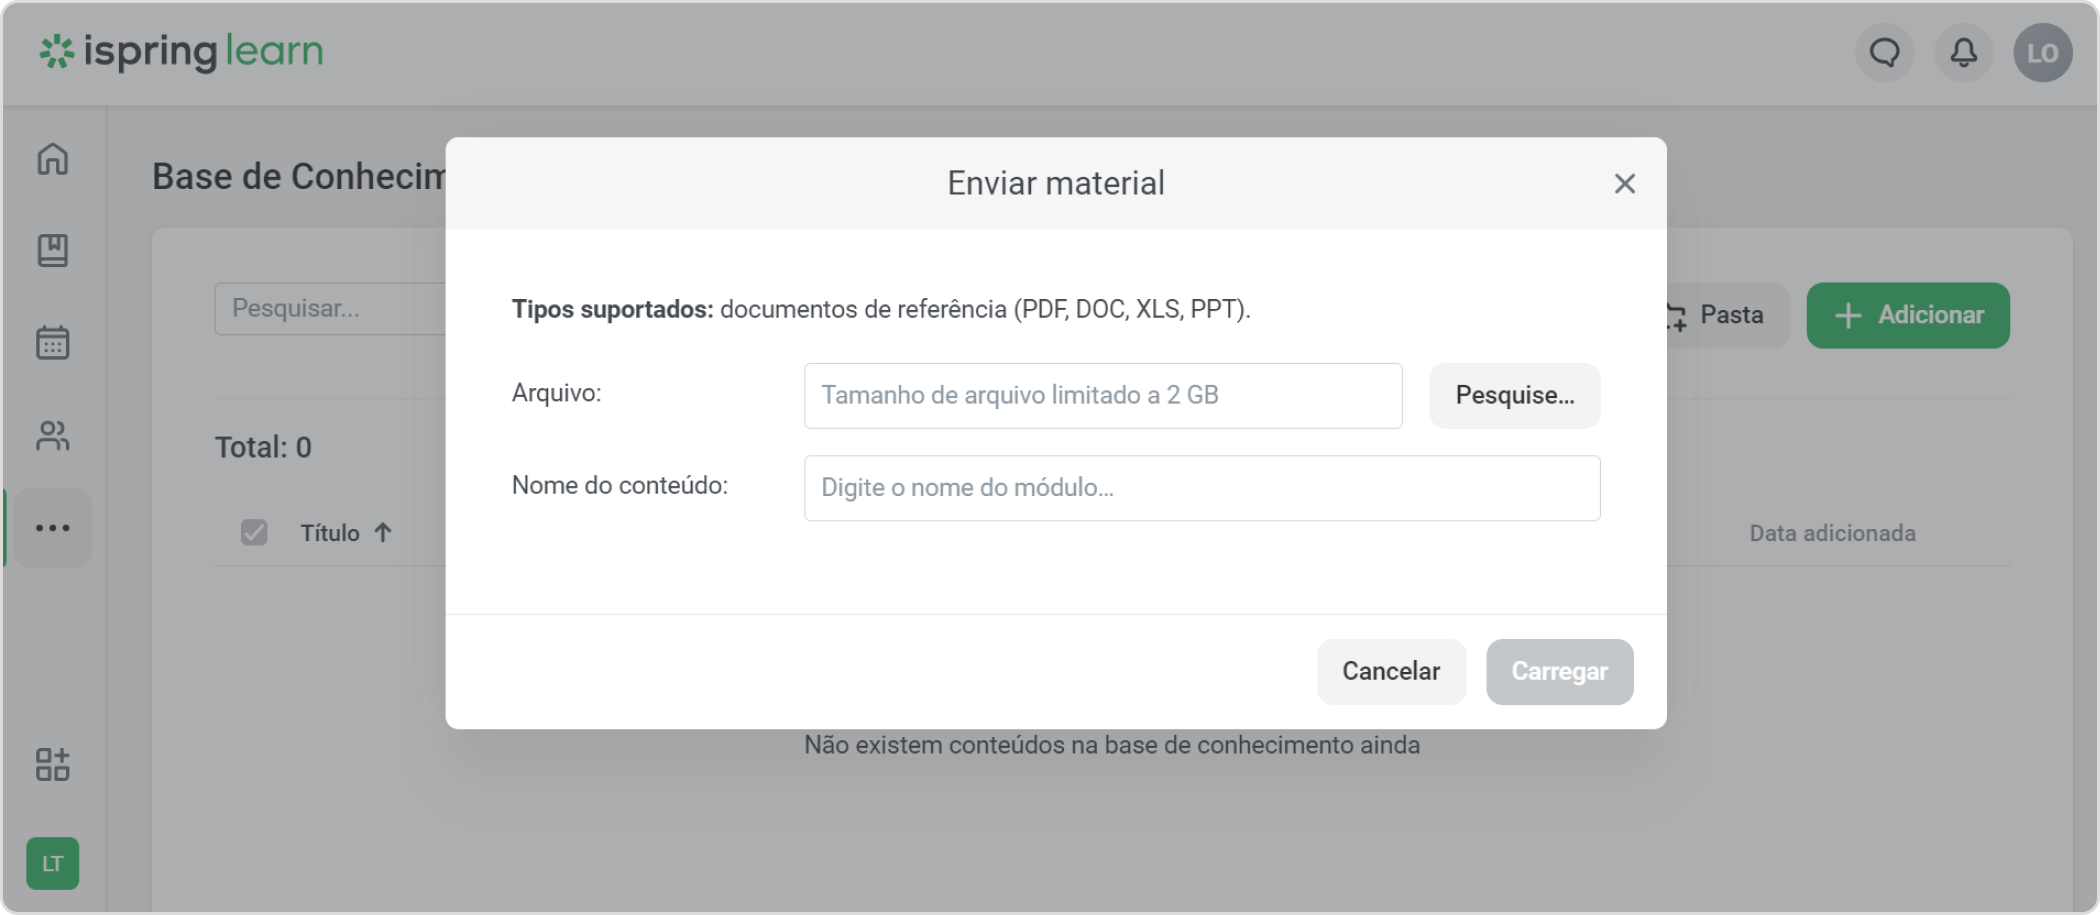Open the Users icon in sidebar

point(53,435)
